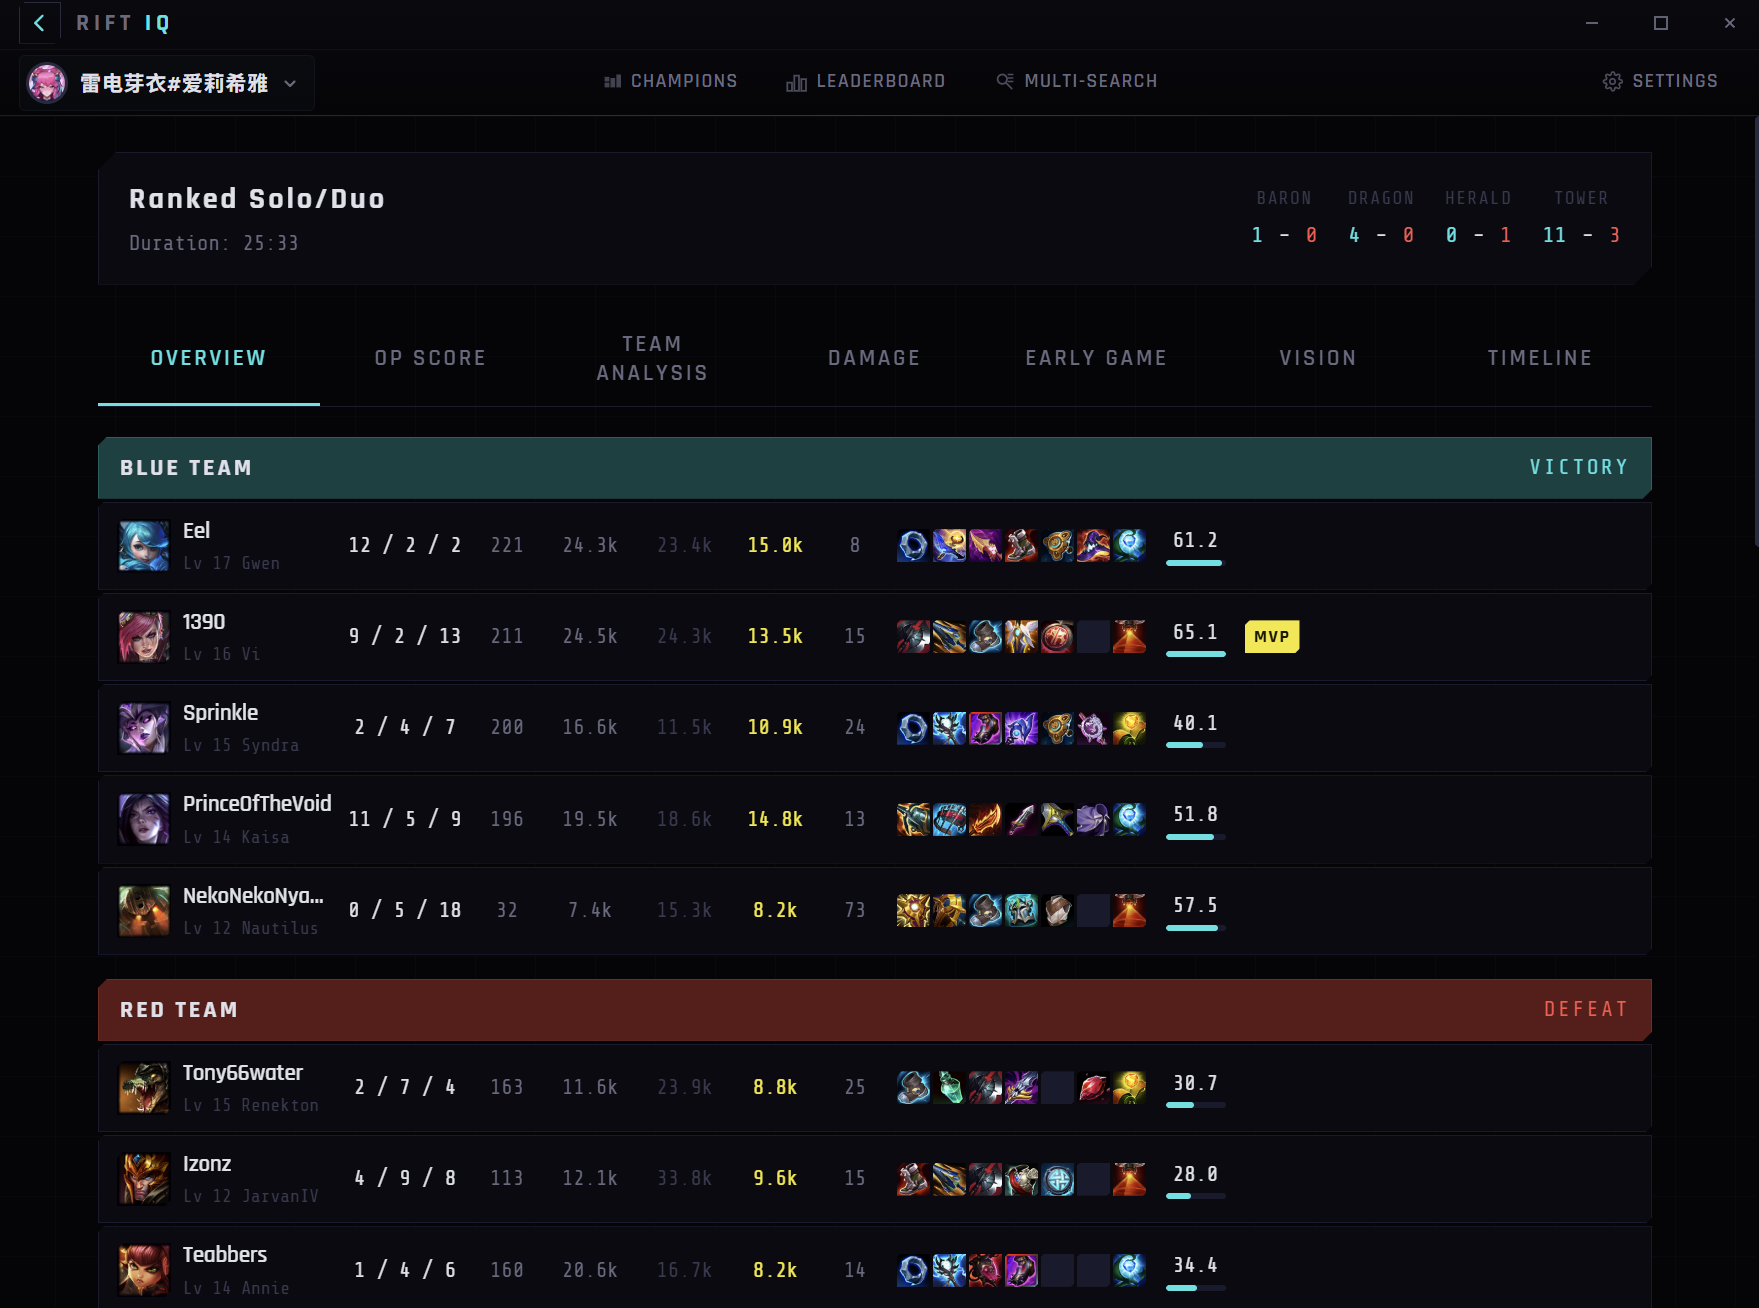The height and width of the screenshot is (1308, 1759).
Task: Click the player name PrinceOfTheVoid
Action: pos(257,803)
